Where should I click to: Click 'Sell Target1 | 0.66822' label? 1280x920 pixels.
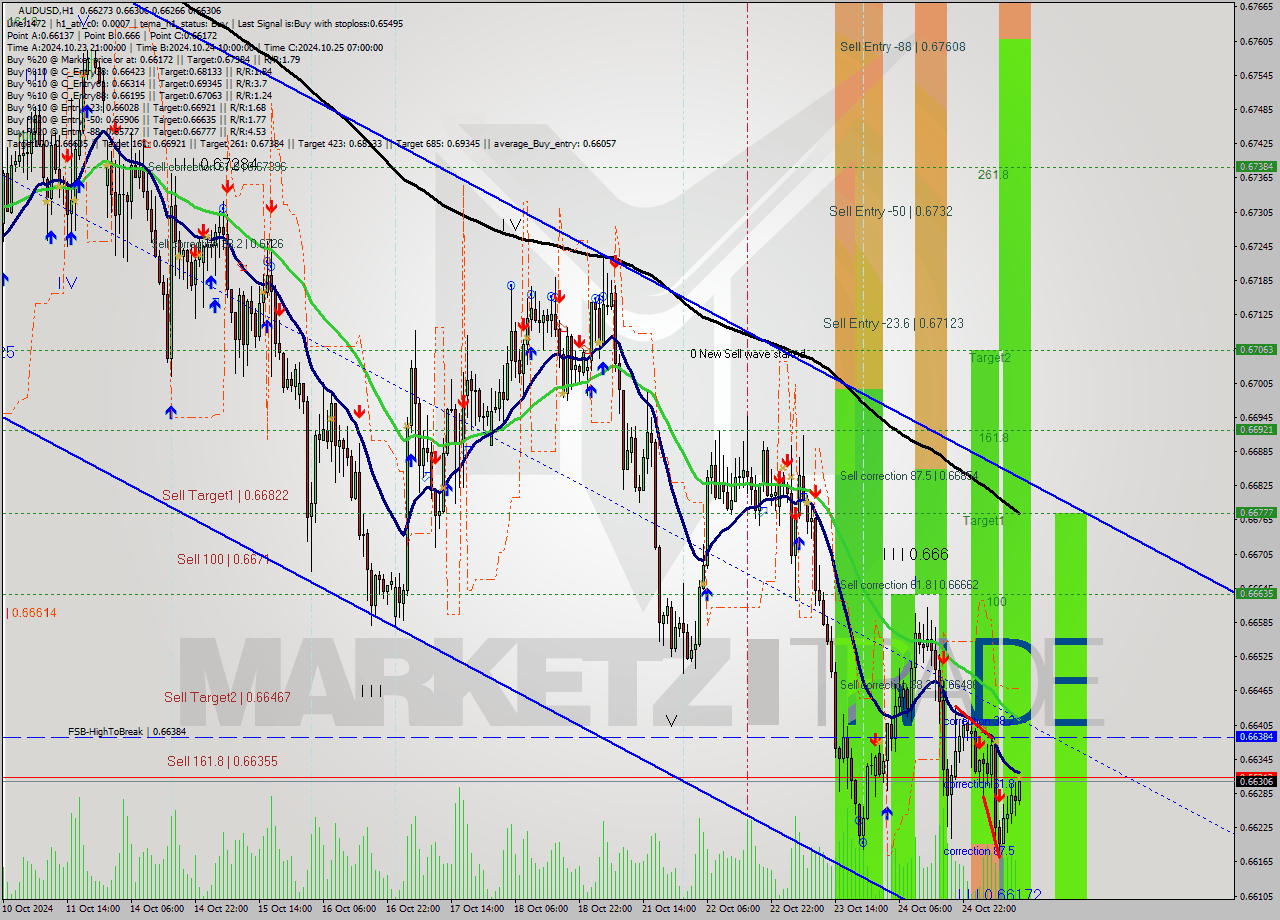pos(225,495)
